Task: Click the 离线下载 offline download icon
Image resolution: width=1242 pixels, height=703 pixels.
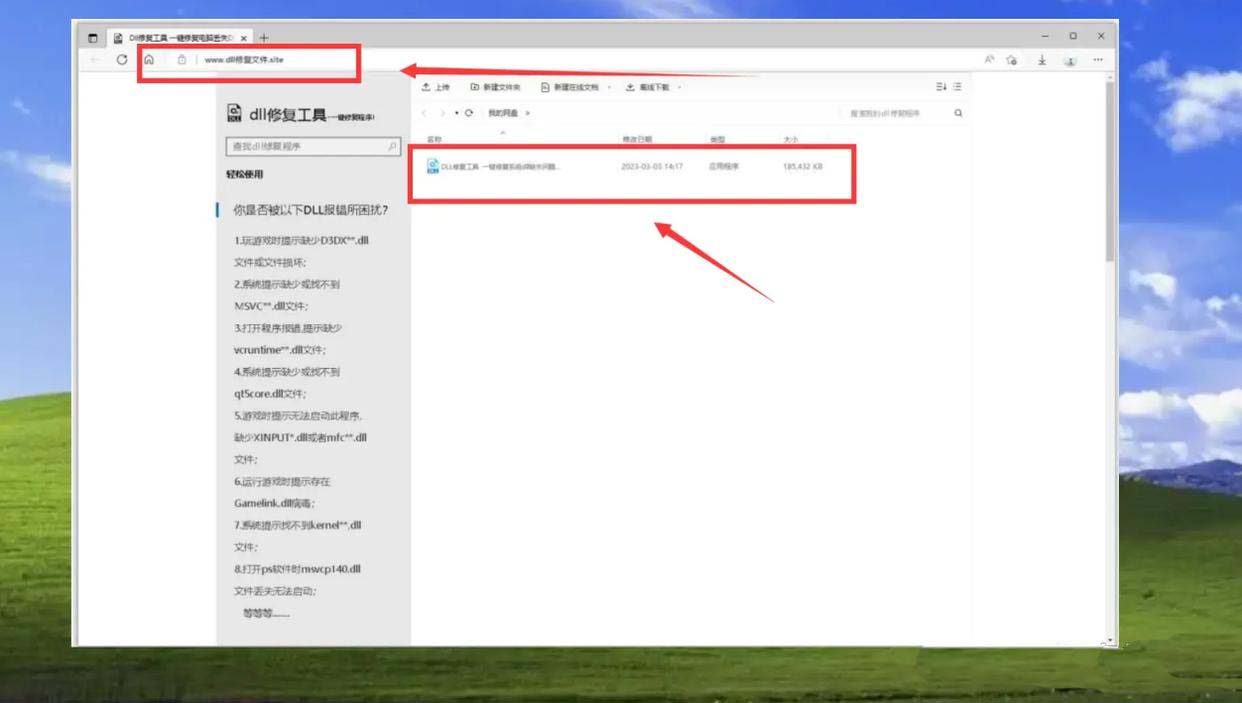Action: click(x=630, y=88)
